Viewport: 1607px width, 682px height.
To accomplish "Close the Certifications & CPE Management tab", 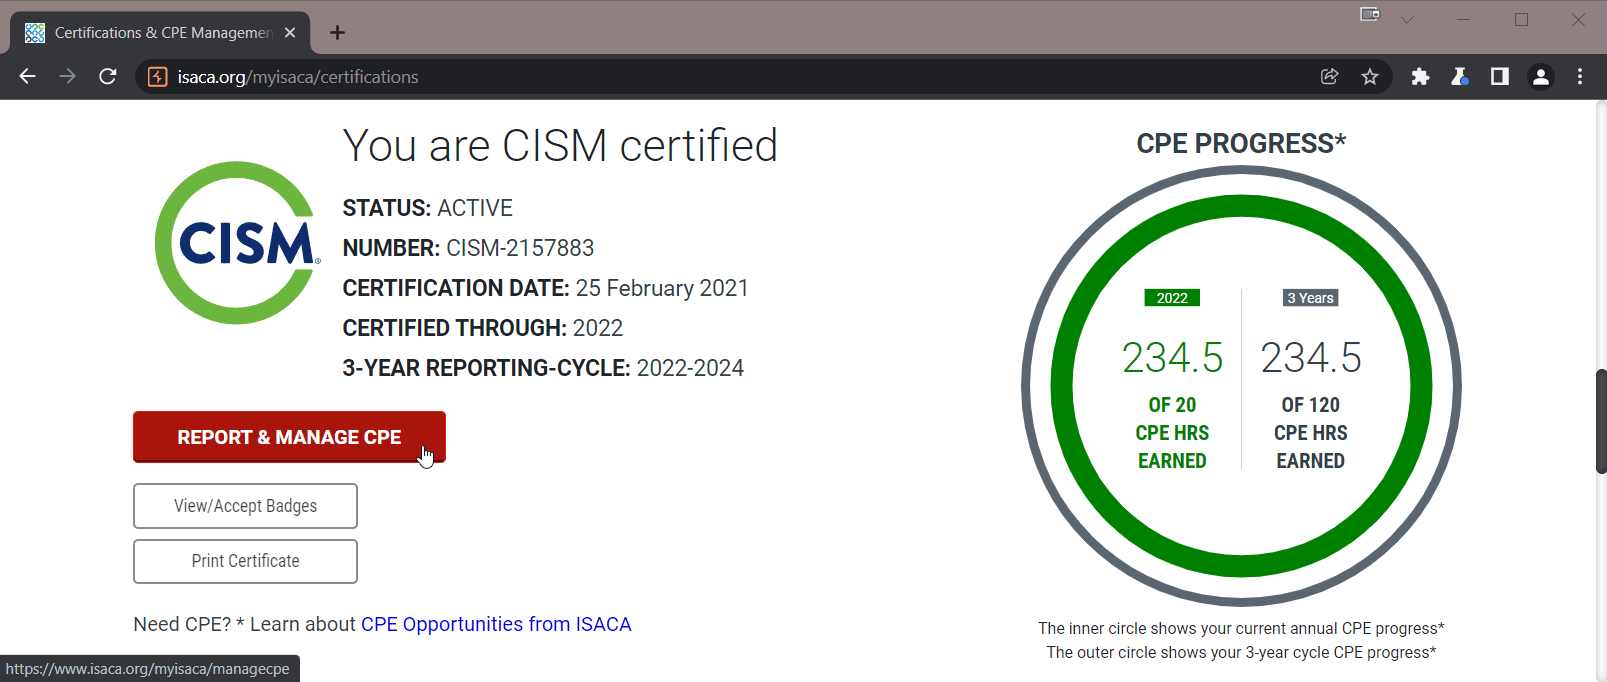I will 290,33.
